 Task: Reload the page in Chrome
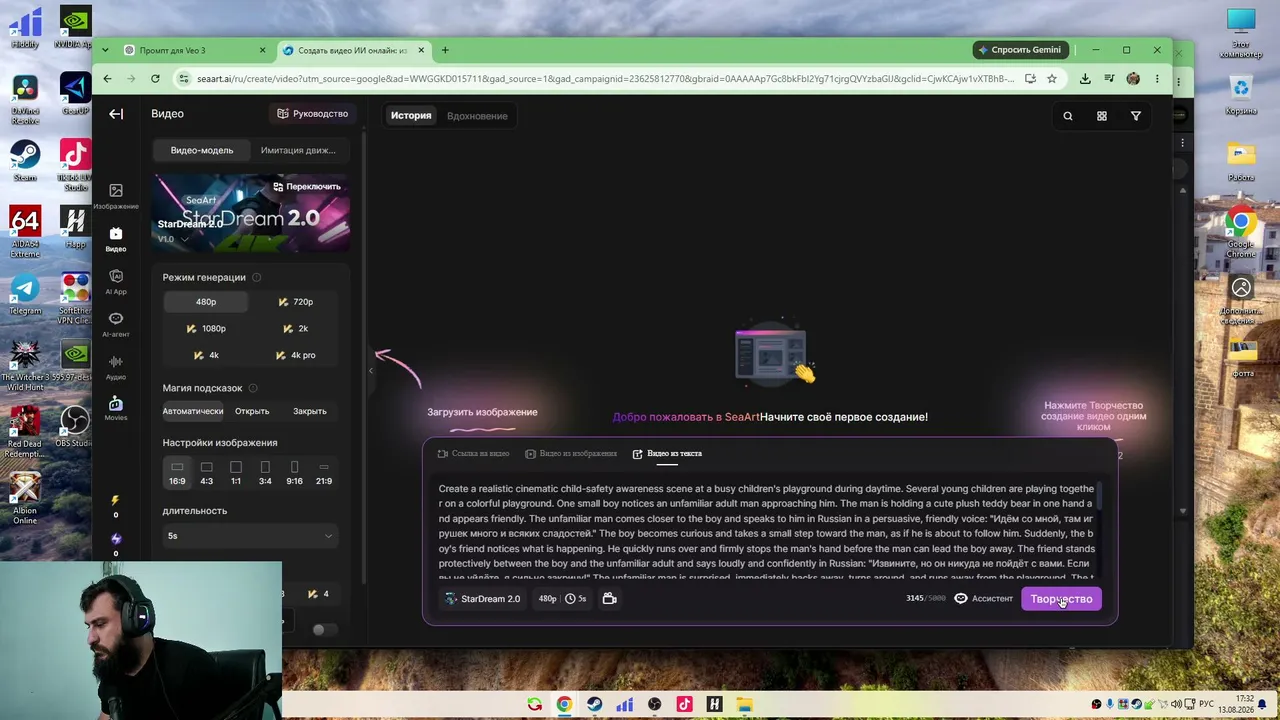(155, 79)
